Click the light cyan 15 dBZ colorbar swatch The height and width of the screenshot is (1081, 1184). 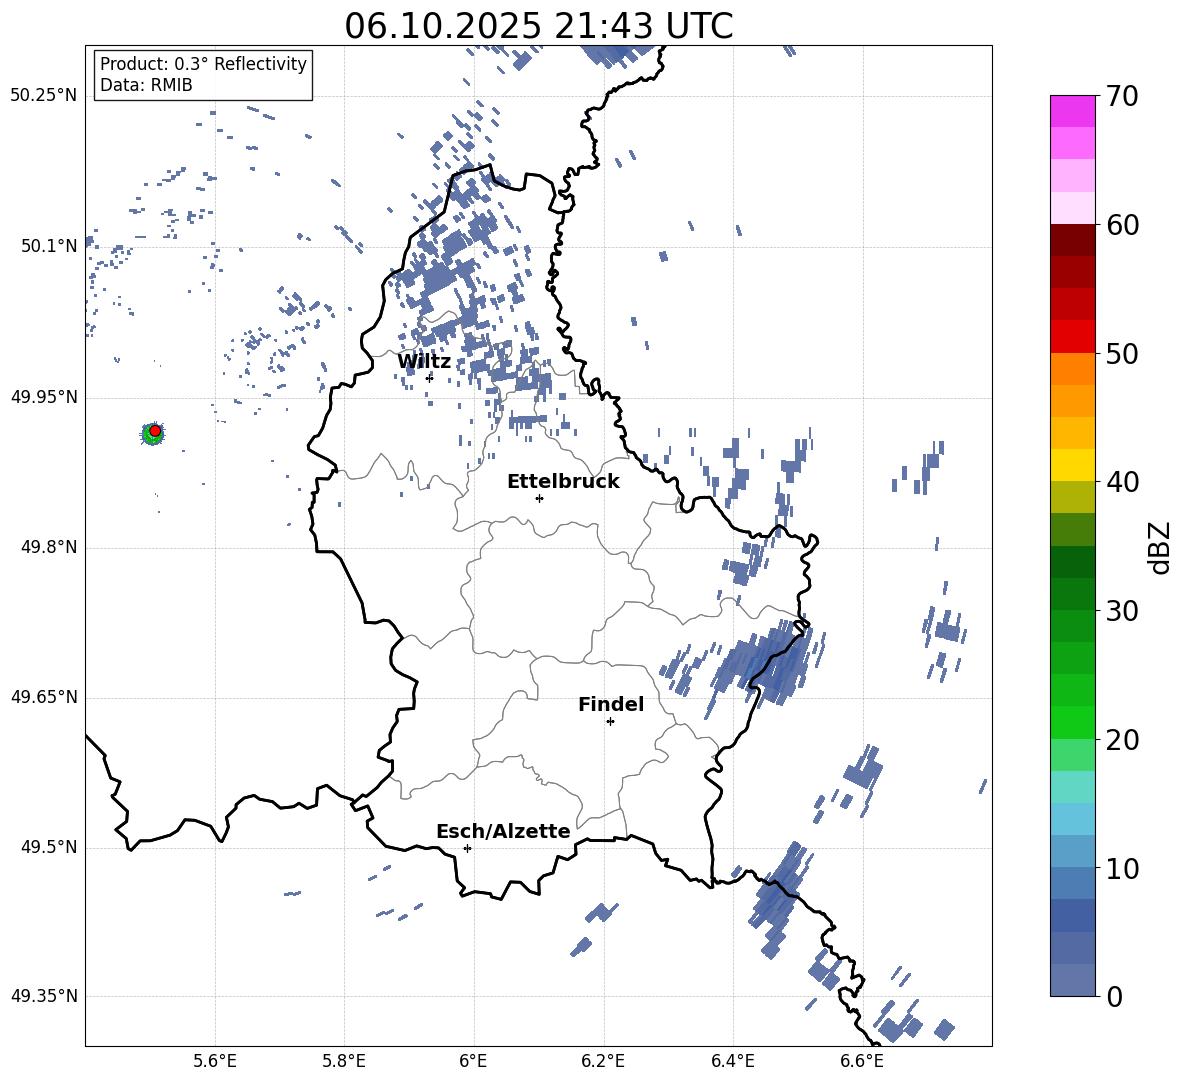pyautogui.click(x=1072, y=787)
